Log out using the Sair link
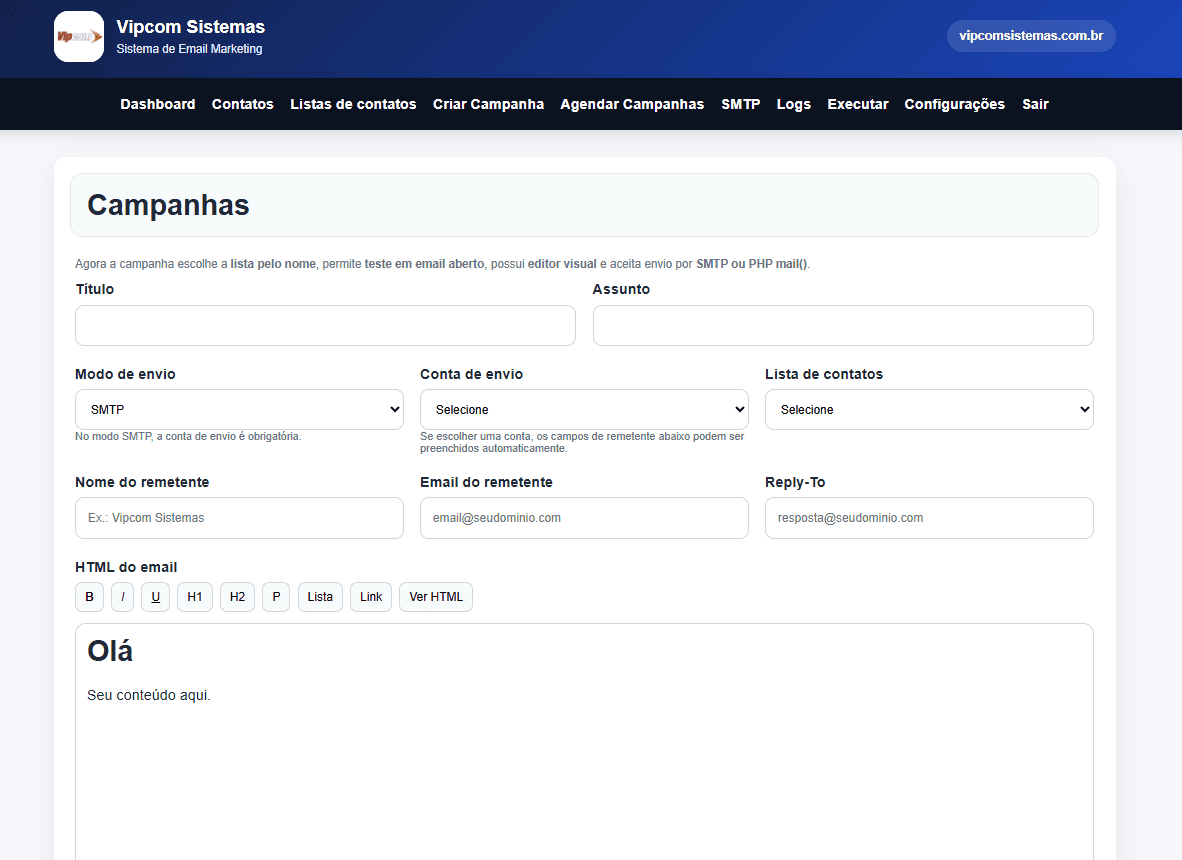This screenshot has height=860, width=1182. [1035, 104]
